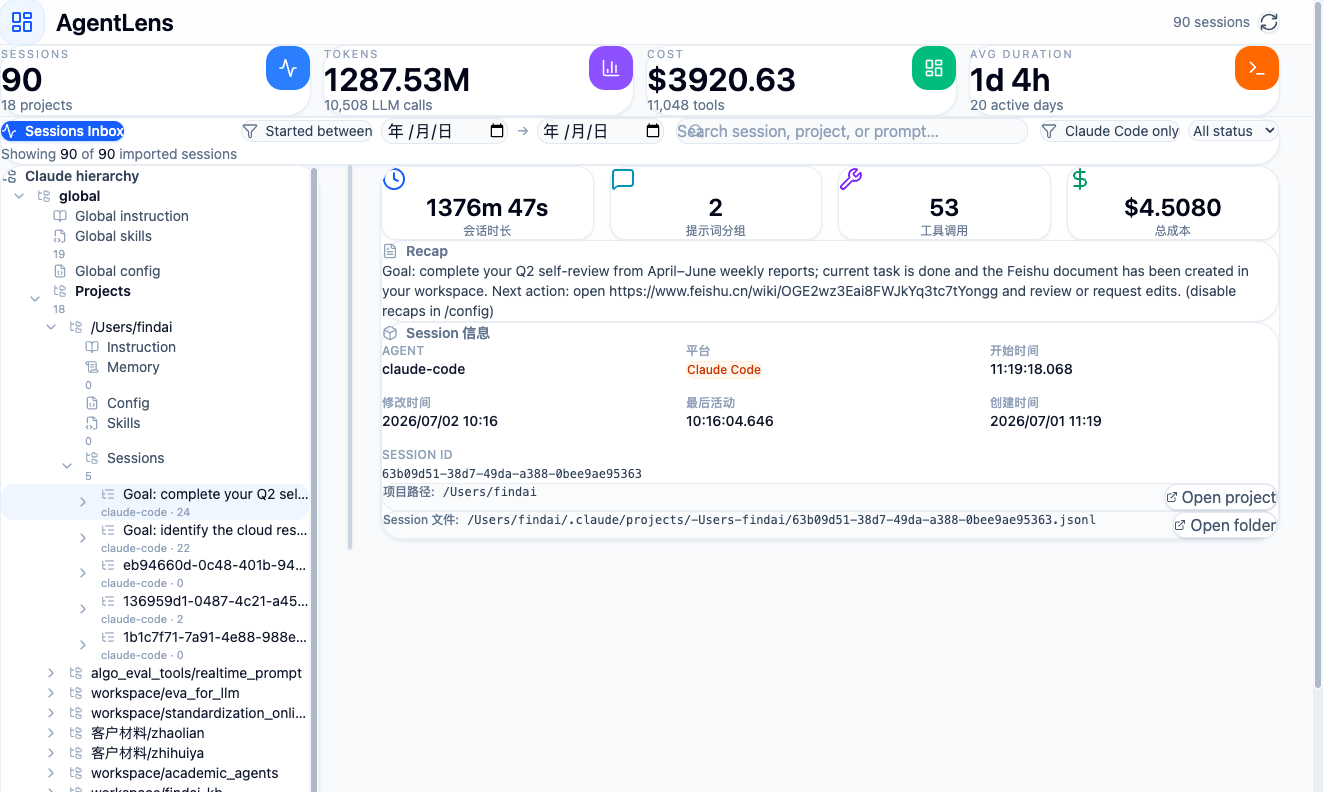Screen dimensions: 1323x792
Task: Click the Global instruction book icon
Action: (60, 216)
